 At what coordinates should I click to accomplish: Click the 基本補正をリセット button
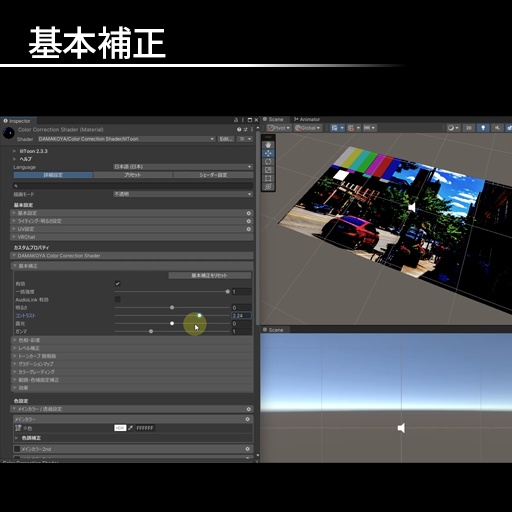click(209, 276)
